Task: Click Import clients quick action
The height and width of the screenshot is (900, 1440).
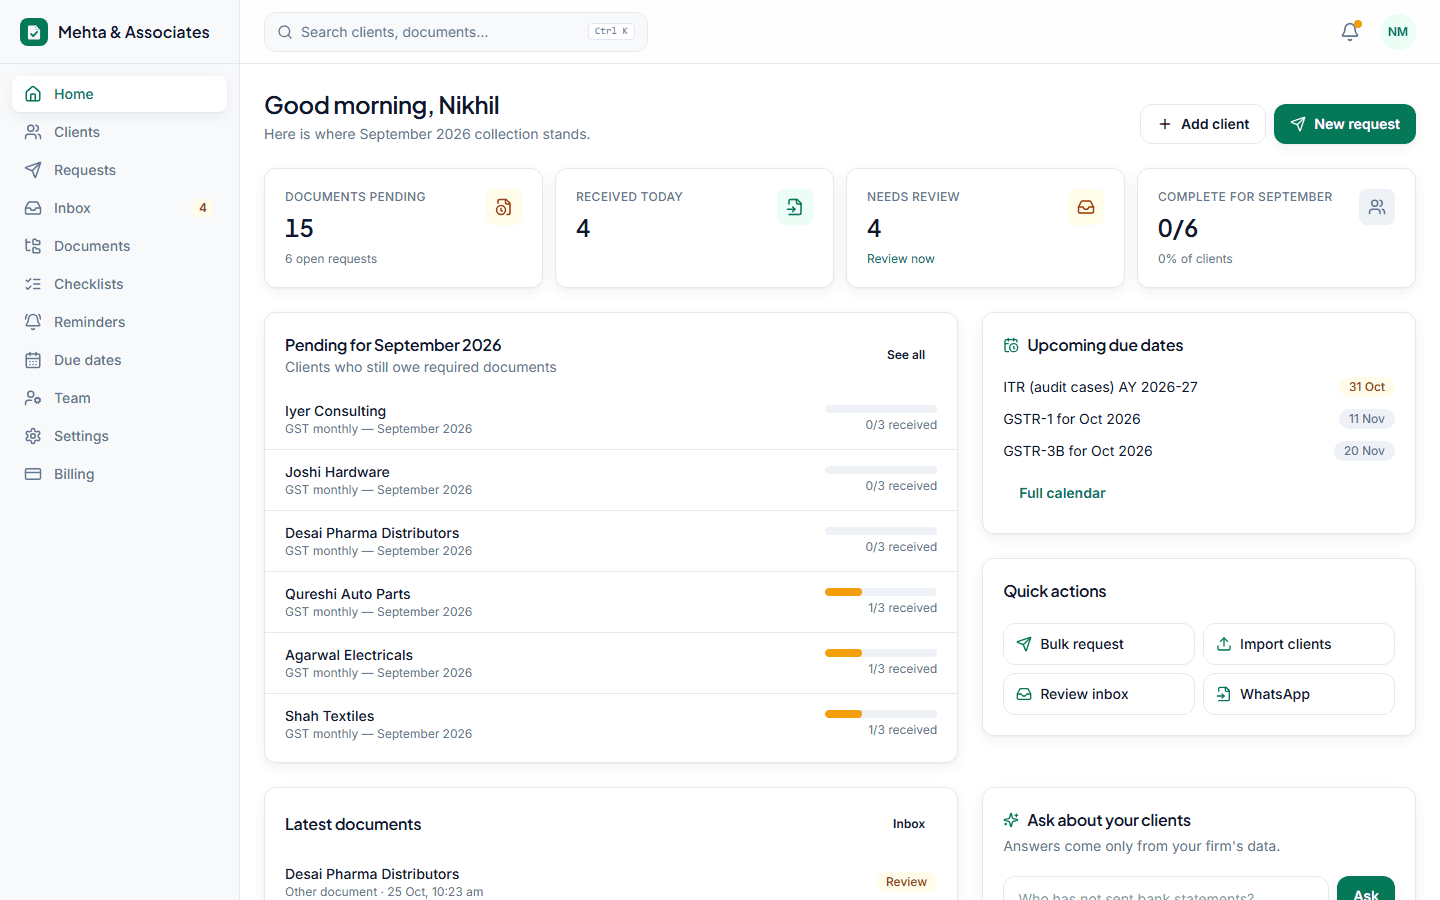Action: pos(1299,644)
